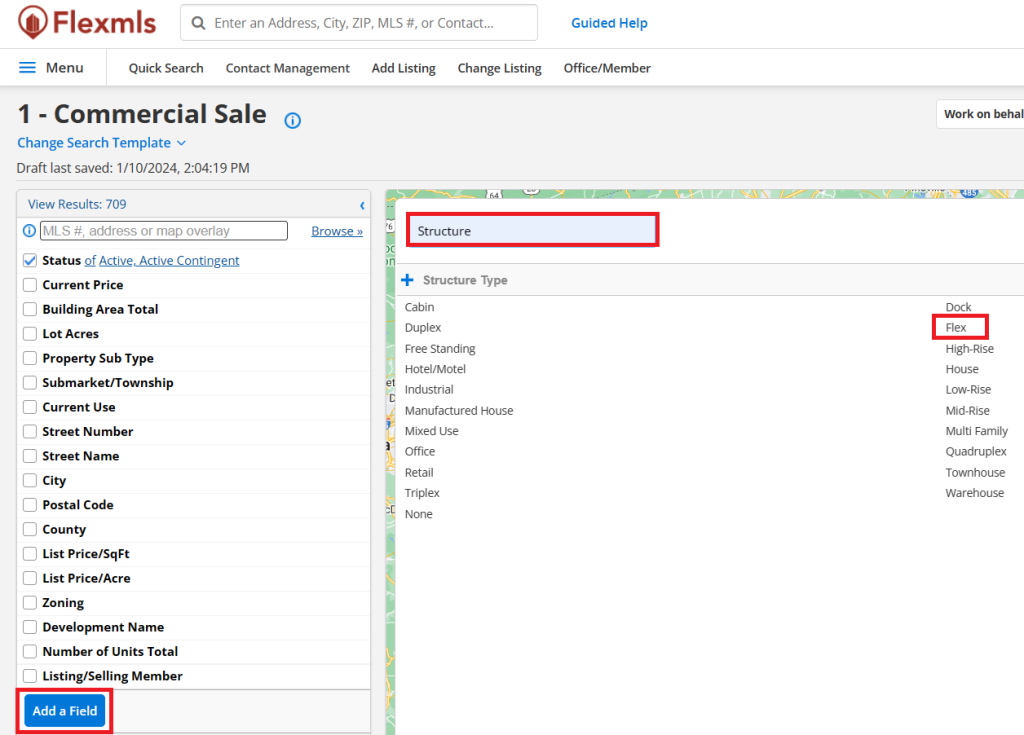The height and width of the screenshot is (735, 1024).
Task: Check the Lot Acres checkbox
Action: 30,334
